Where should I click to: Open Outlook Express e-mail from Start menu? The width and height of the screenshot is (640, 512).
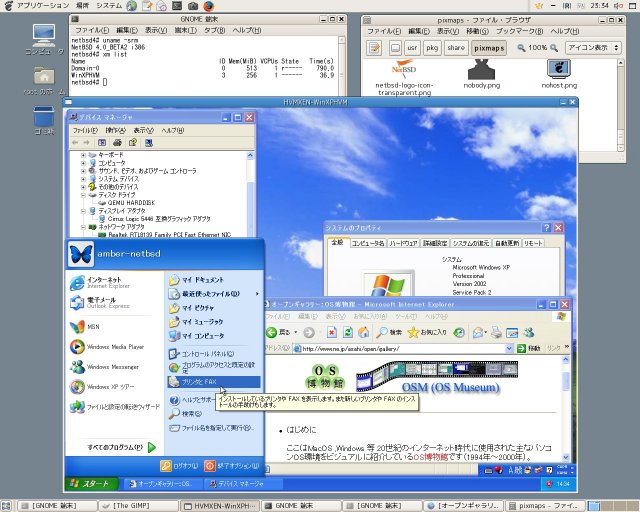tap(100, 303)
